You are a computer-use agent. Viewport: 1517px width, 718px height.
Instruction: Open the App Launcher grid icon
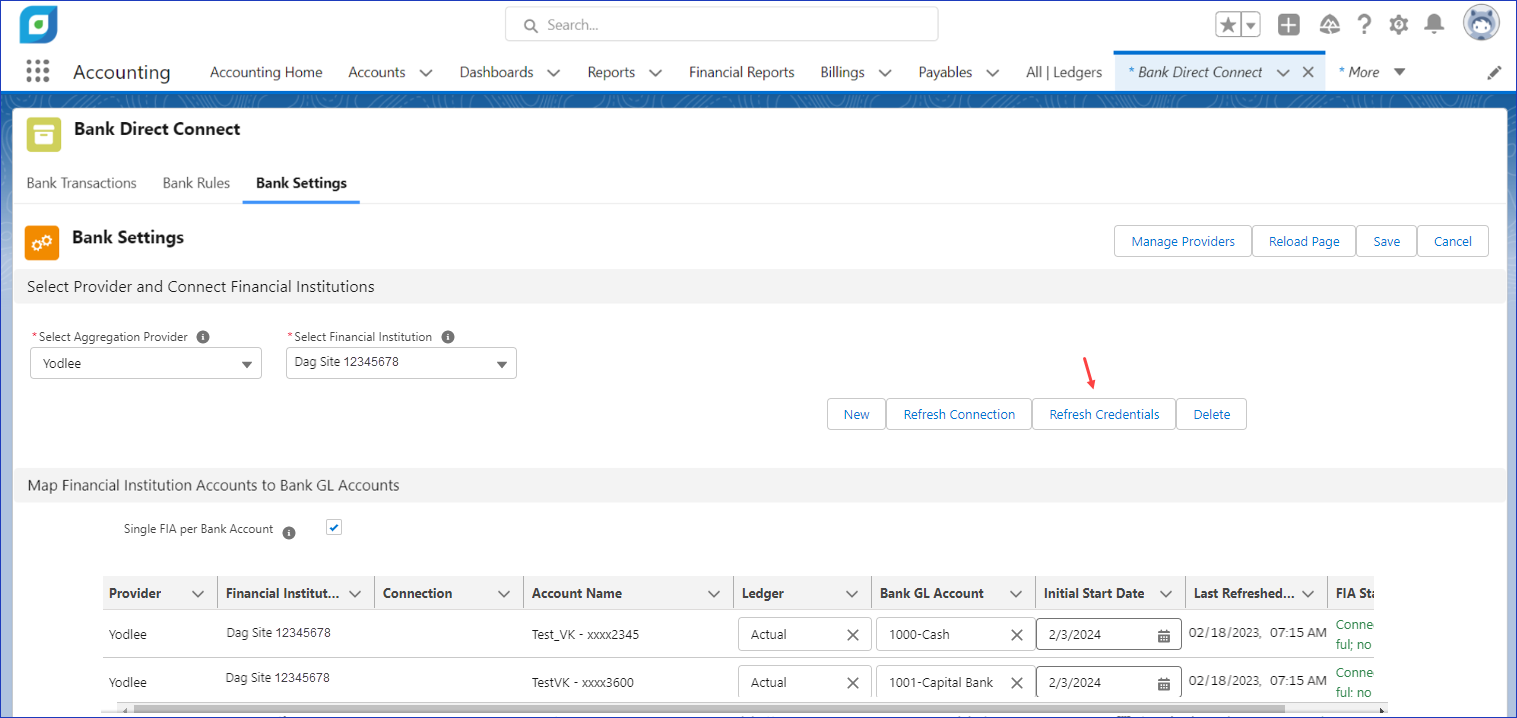pyautogui.click(x=37, y=72)
